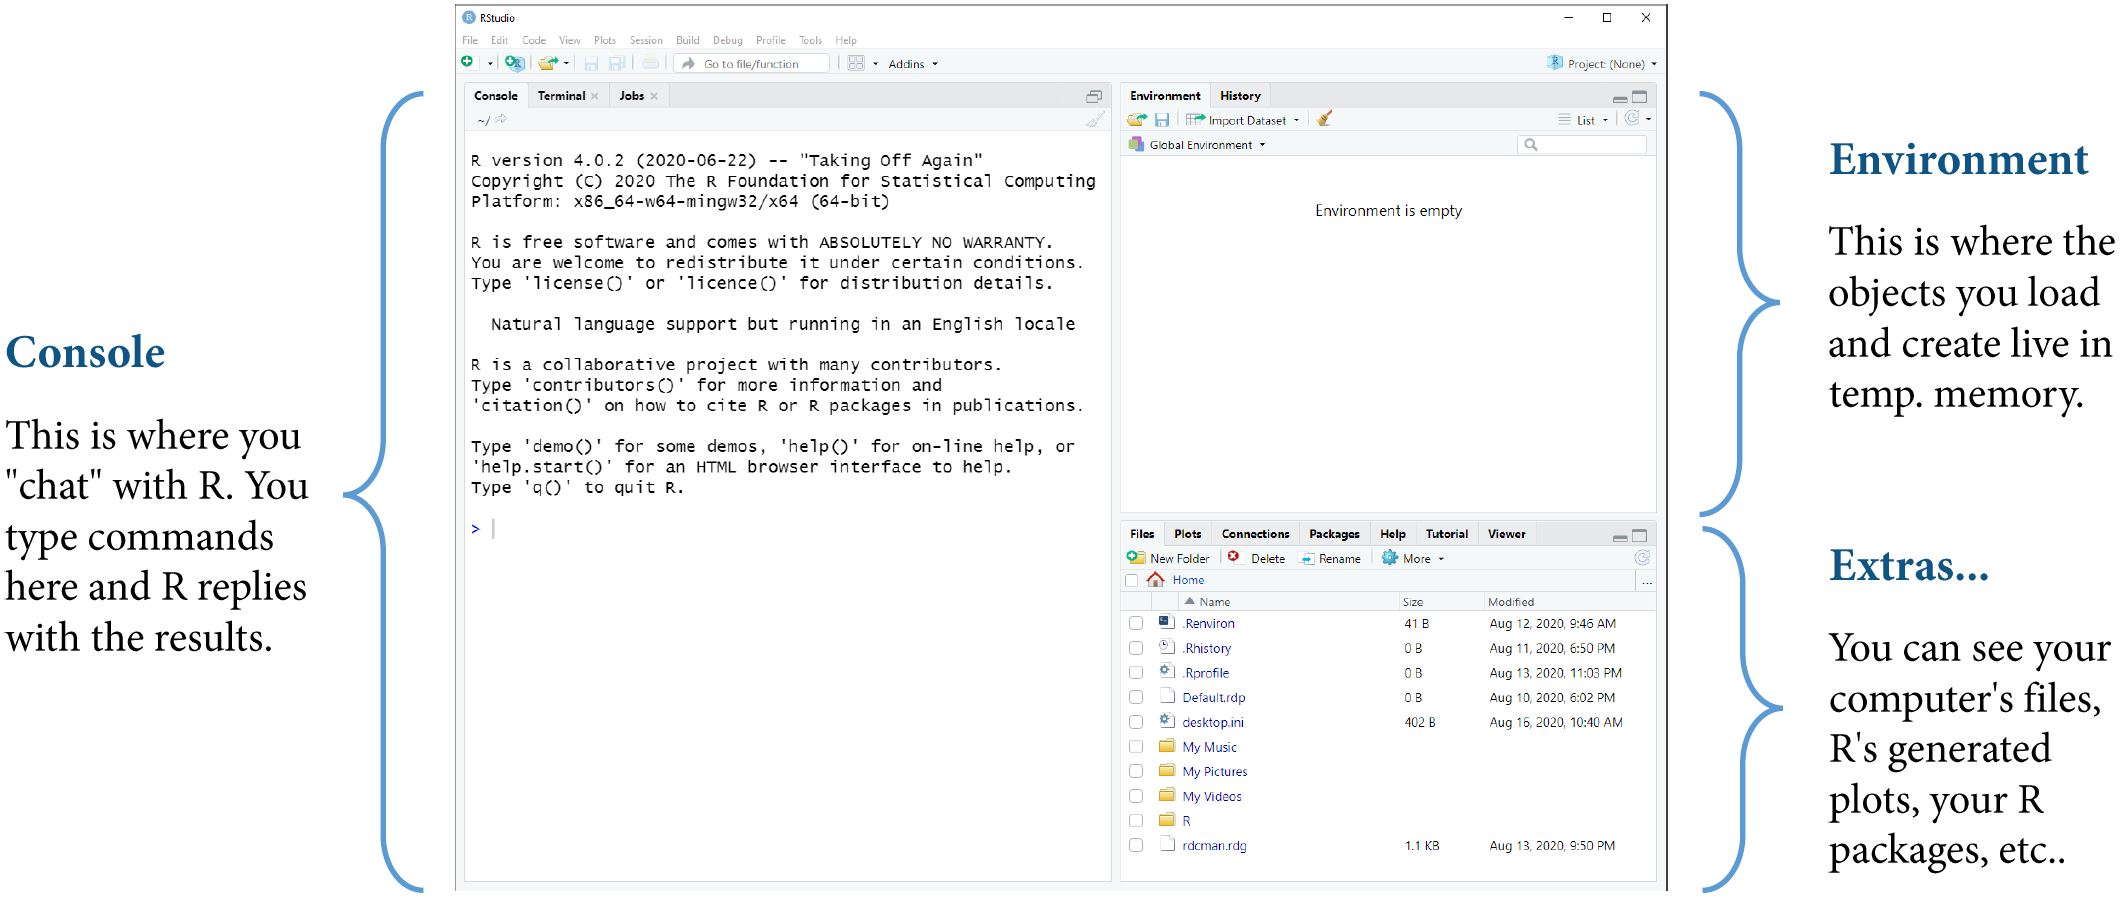Click the project R cube icon
The height and width of the screenshot is (902, 2124).
[1555, 63]
